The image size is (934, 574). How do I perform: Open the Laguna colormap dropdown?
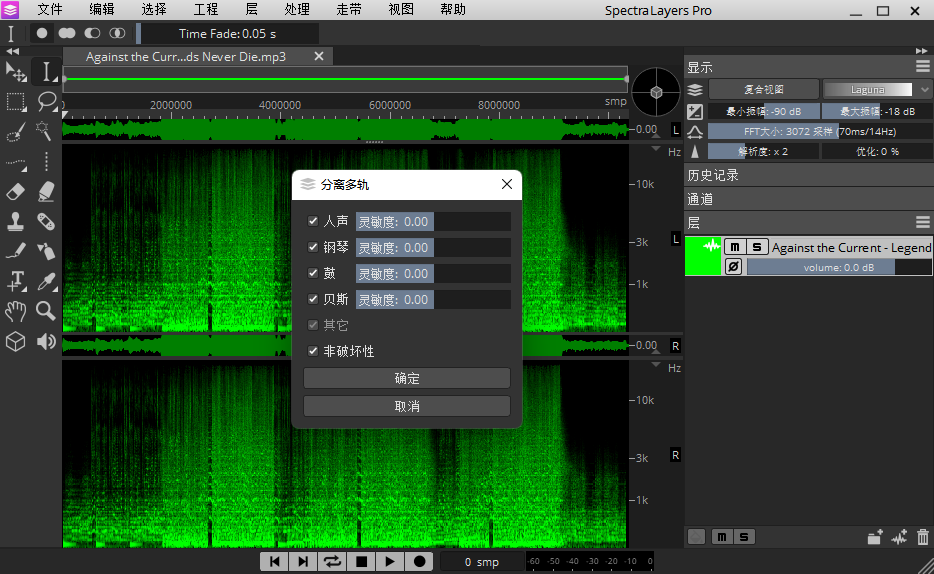pyautogui.click(x=876, y=89)
